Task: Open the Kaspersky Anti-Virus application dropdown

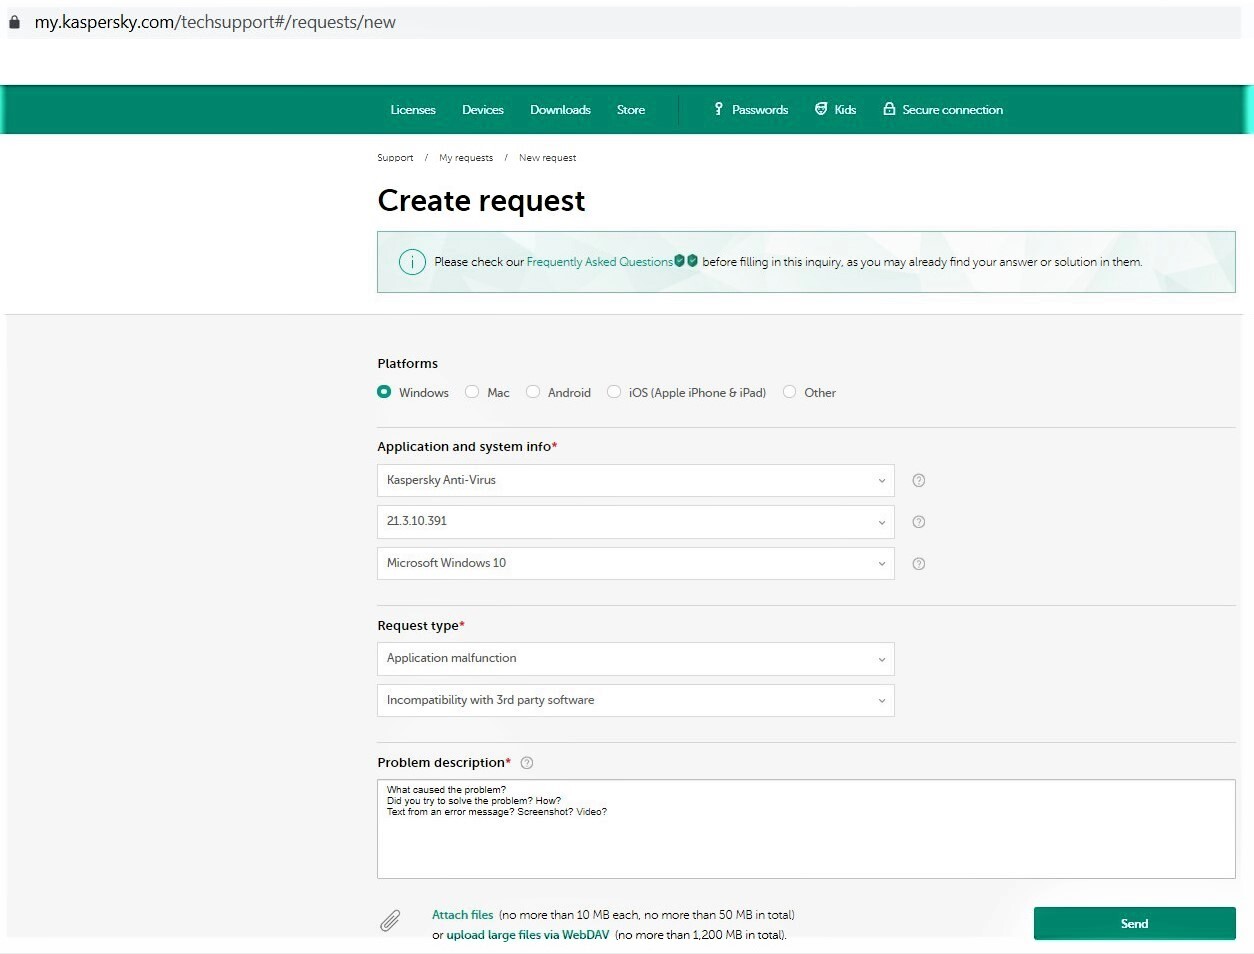Action: pos(635,481)
